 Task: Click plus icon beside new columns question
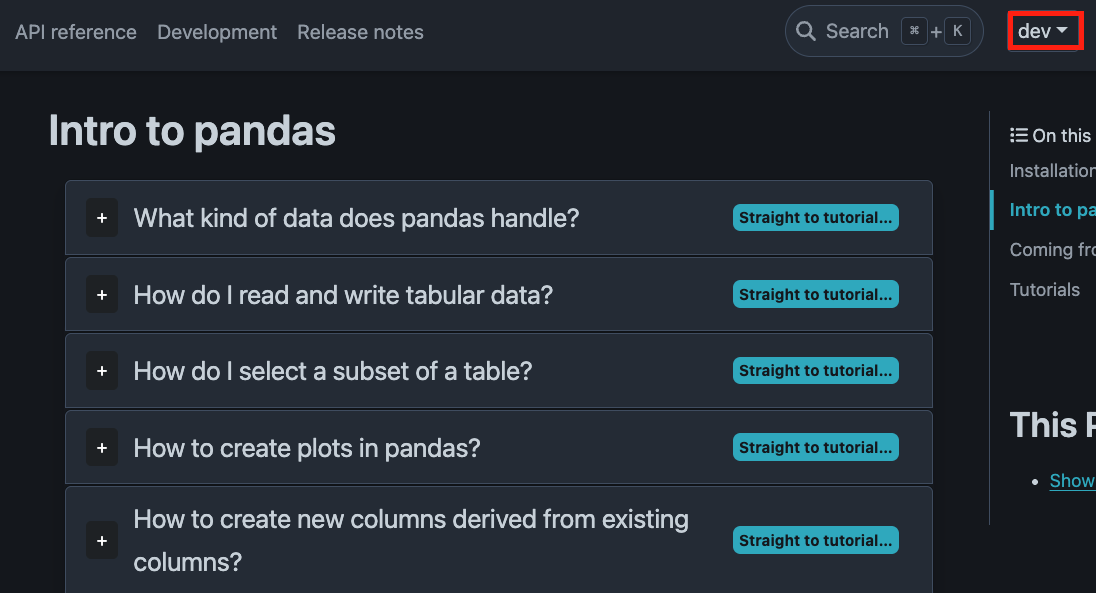coord(102,541)
